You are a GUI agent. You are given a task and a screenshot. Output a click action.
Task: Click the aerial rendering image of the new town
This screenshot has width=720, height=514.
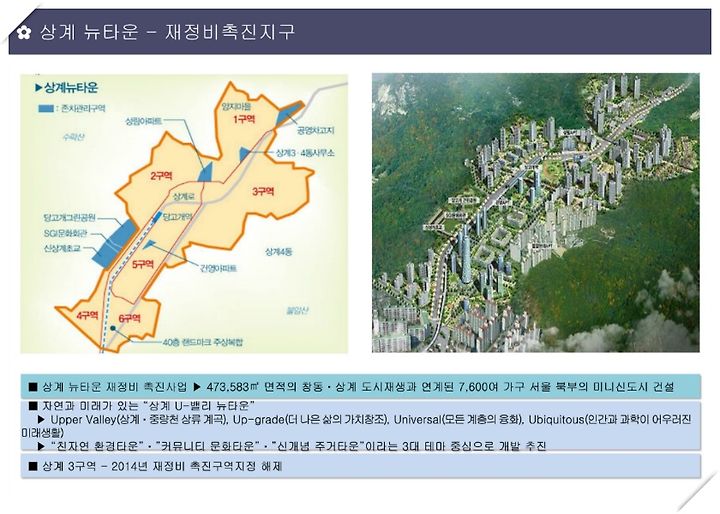pos(535,213)
